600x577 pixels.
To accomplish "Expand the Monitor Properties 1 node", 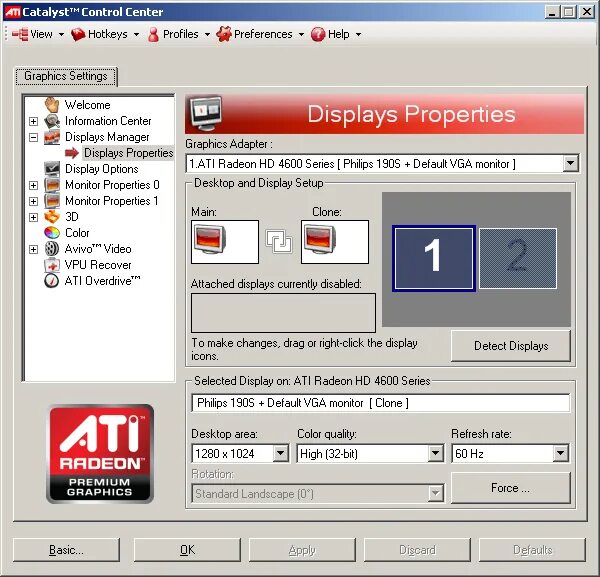I will (34, 201).
